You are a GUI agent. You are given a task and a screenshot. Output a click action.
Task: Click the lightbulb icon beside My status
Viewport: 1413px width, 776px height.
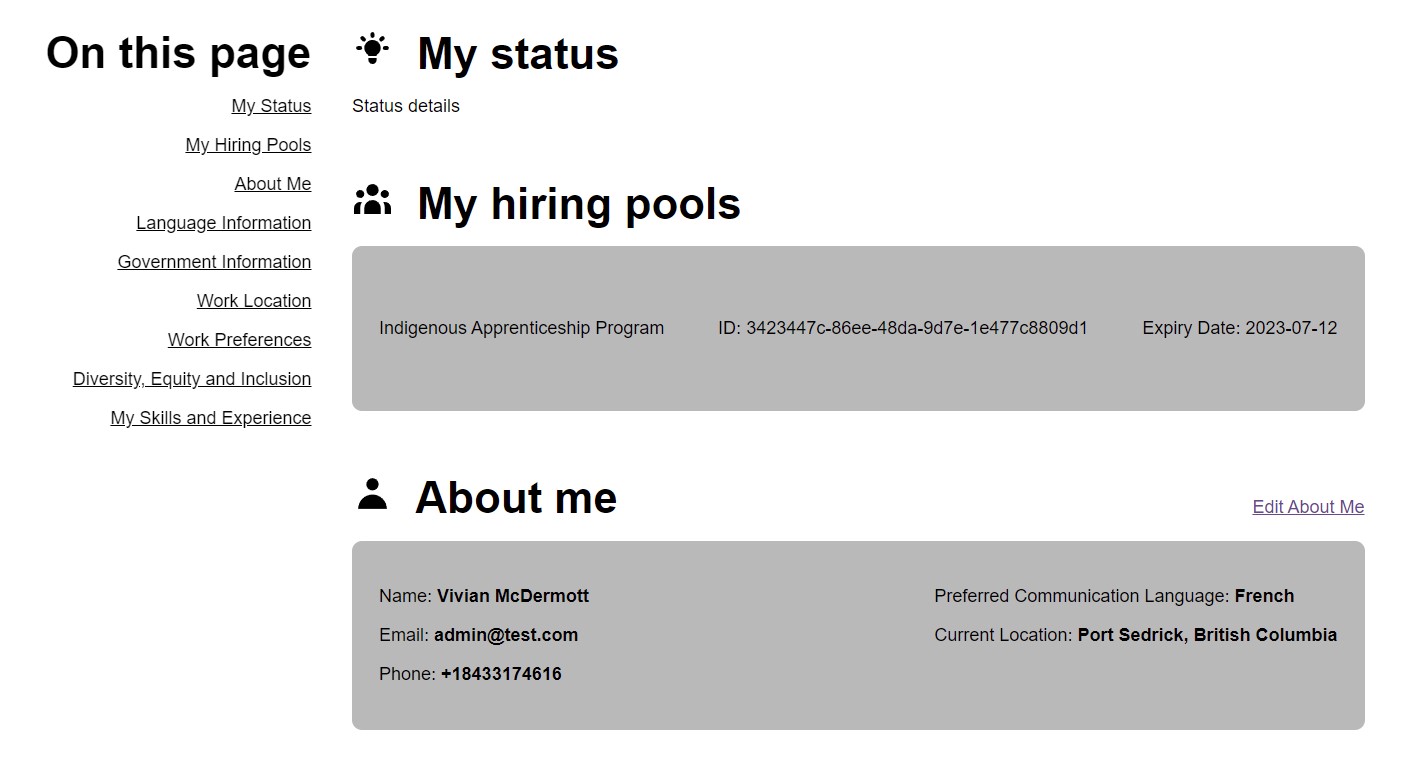pos(372,49)
